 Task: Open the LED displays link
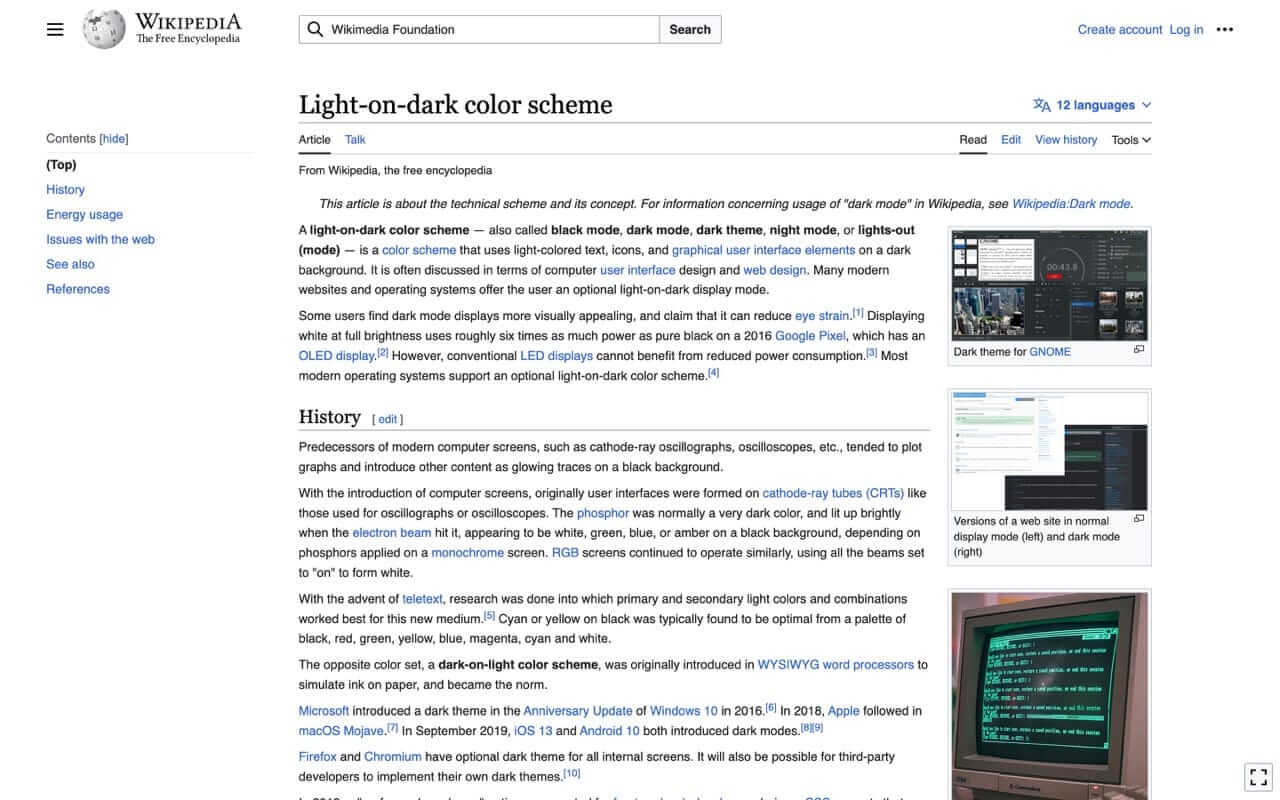556,356
